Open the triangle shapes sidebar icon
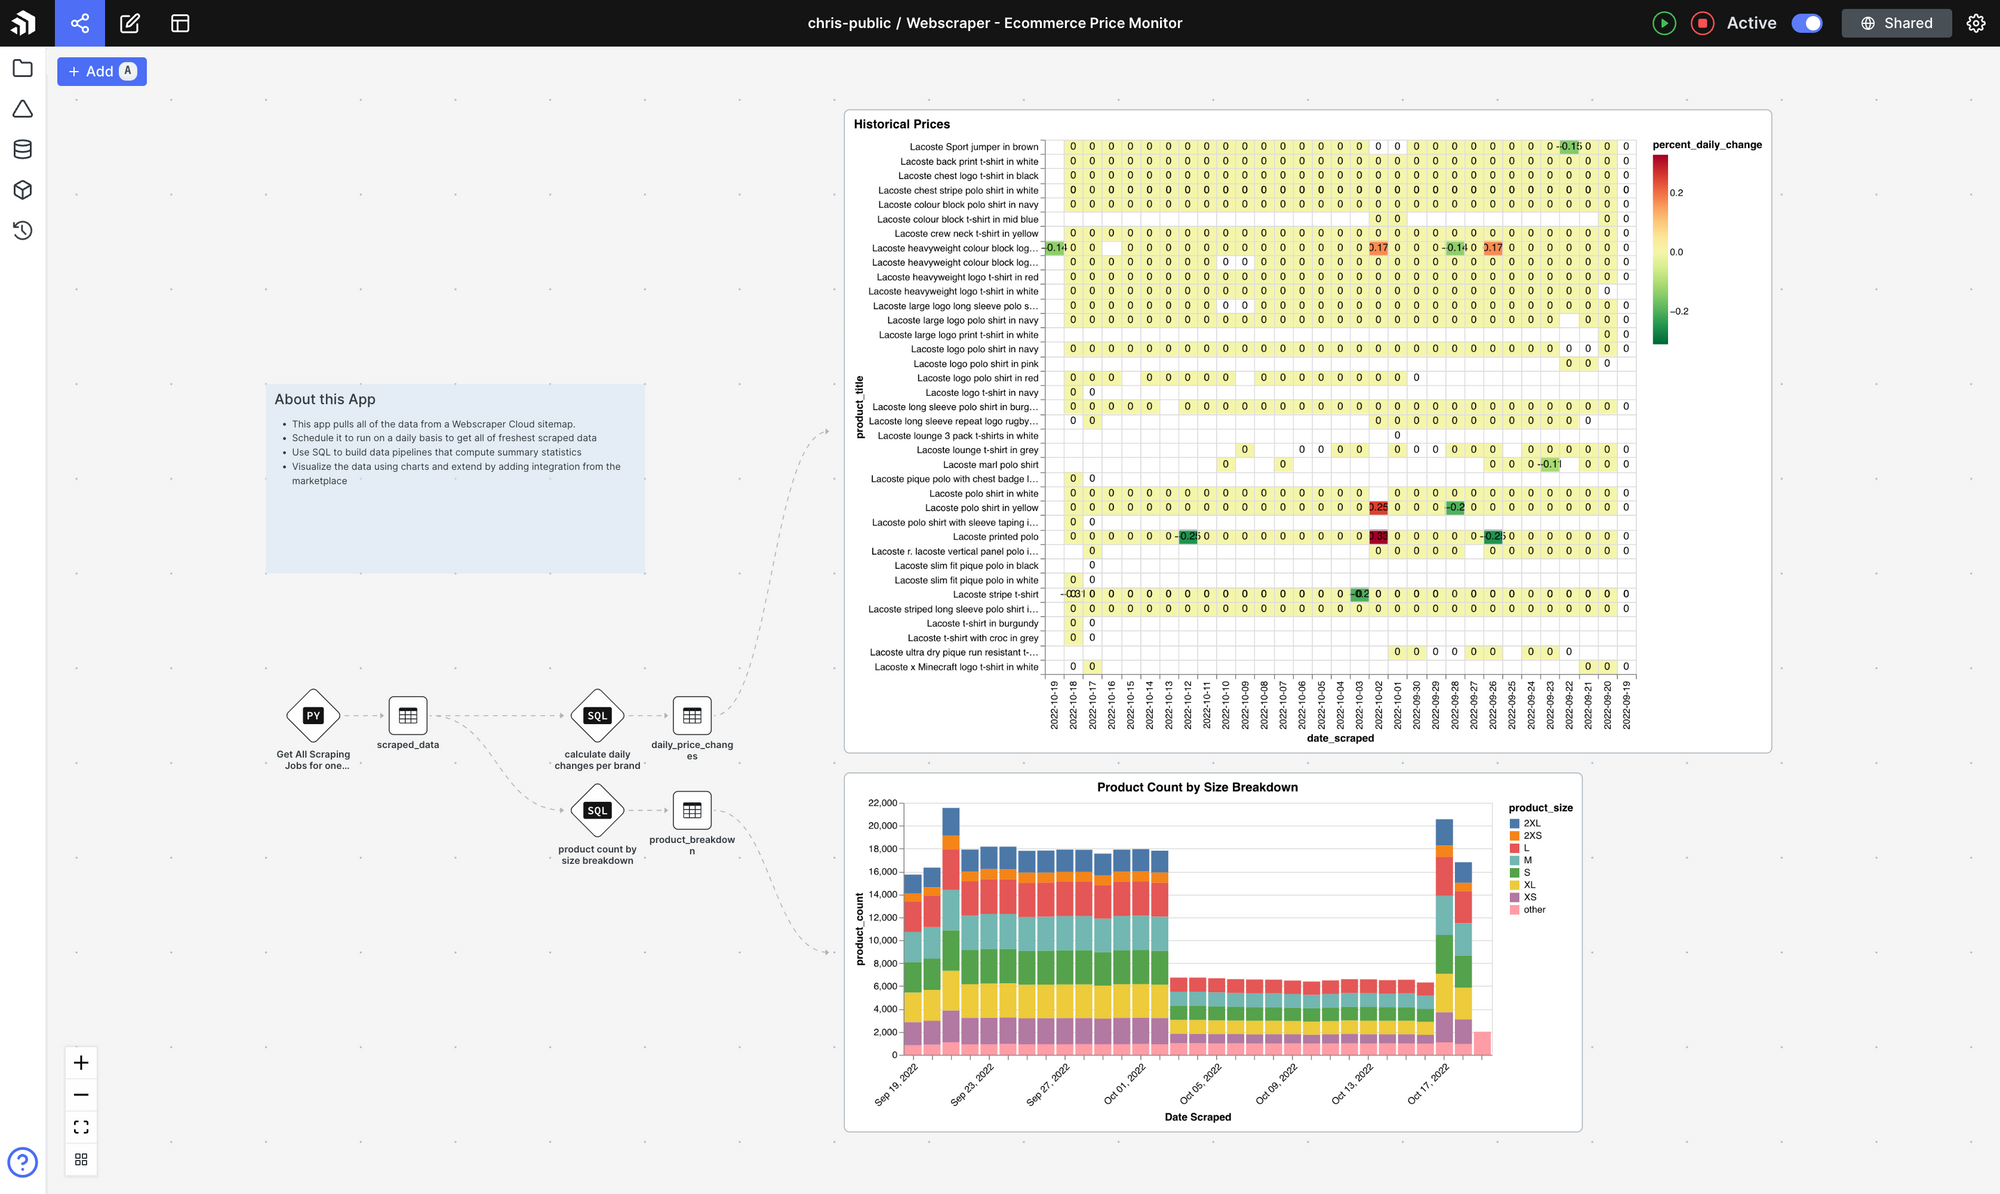This screenshot has width=2000, height=1194. 23,109
